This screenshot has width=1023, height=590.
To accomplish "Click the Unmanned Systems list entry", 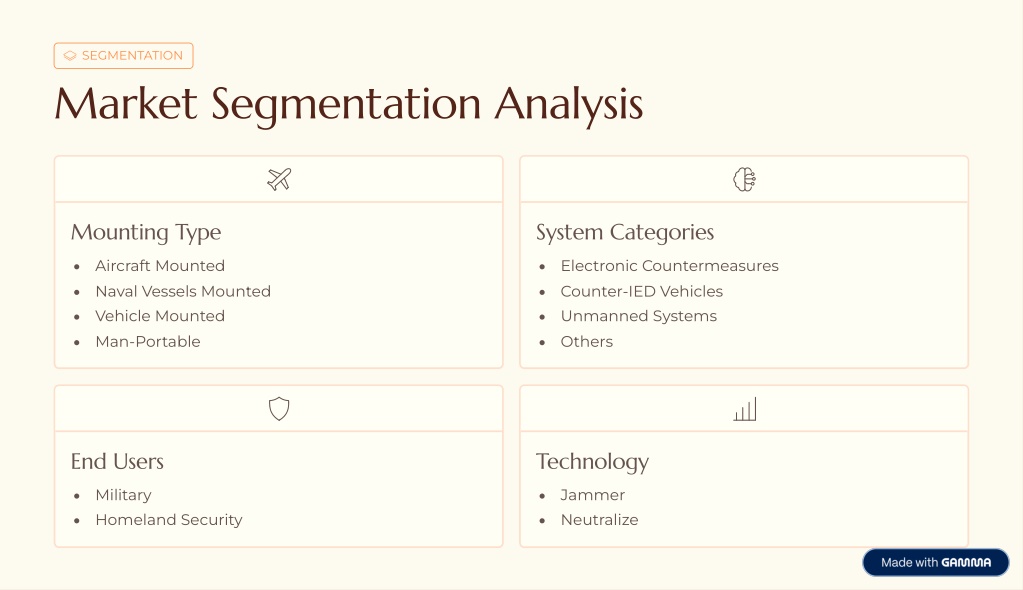I will (x=638, y=316).
